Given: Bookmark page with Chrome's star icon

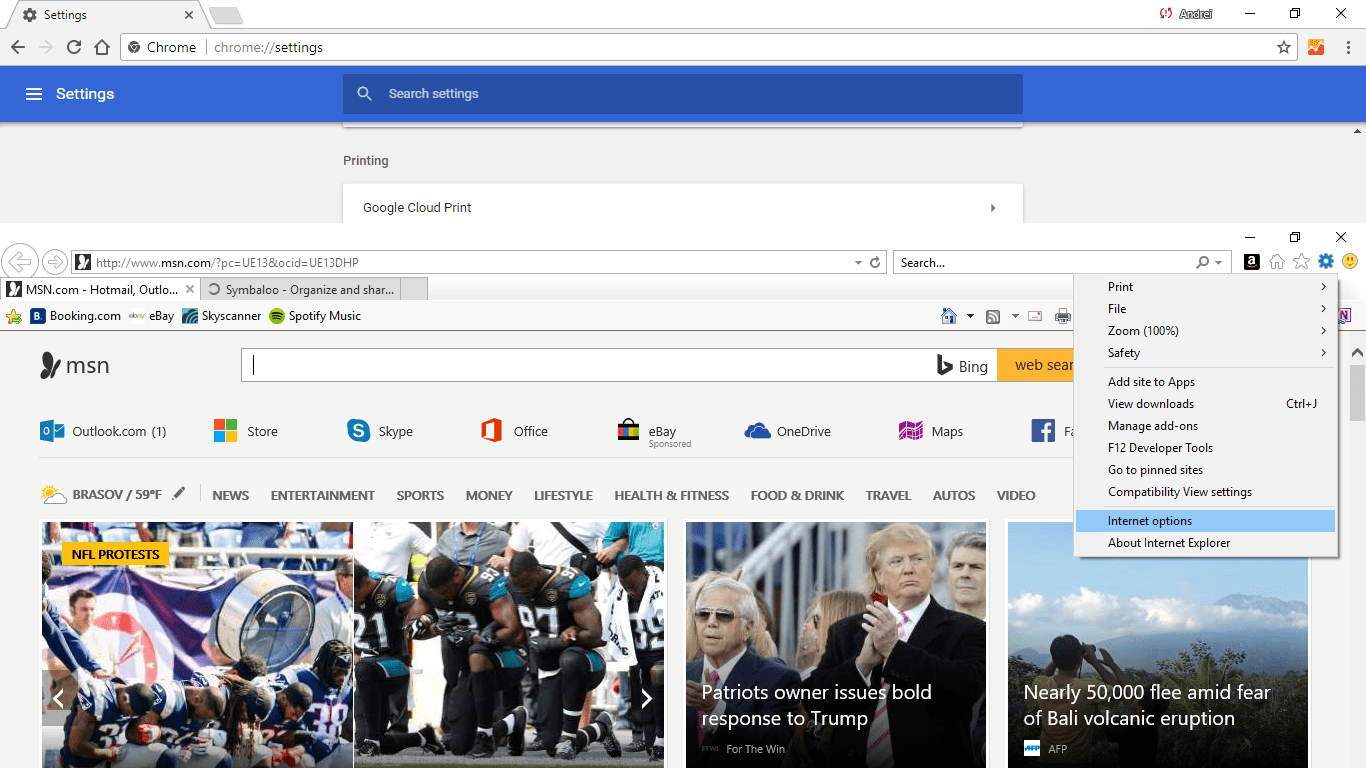Looking at the screenshot, I should point(1284,47).
